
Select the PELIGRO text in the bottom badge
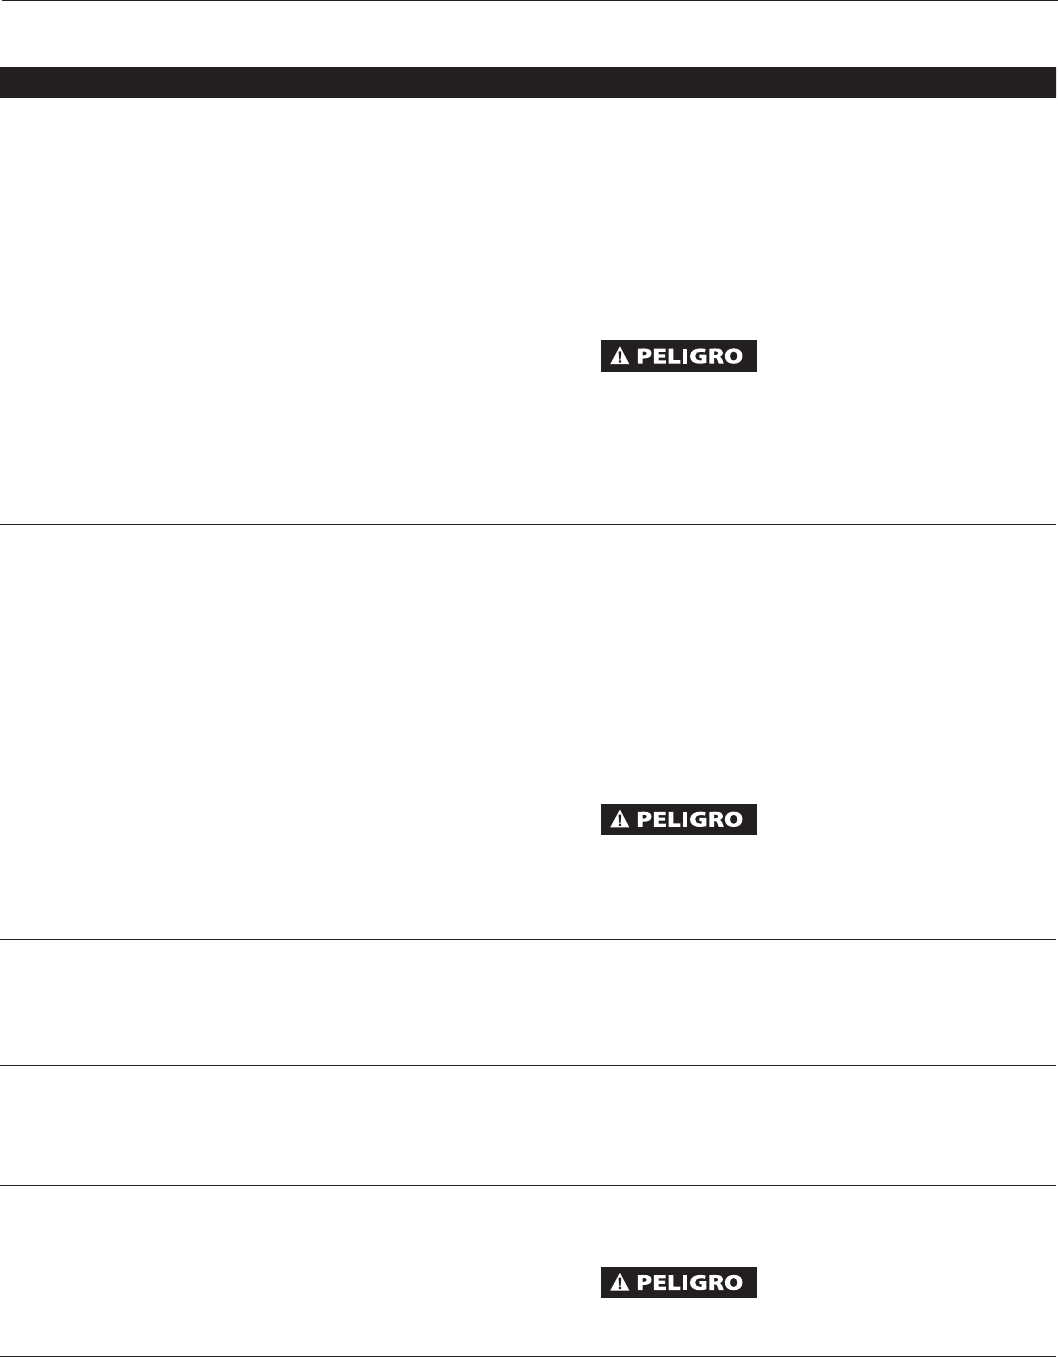pos(690,1283)
